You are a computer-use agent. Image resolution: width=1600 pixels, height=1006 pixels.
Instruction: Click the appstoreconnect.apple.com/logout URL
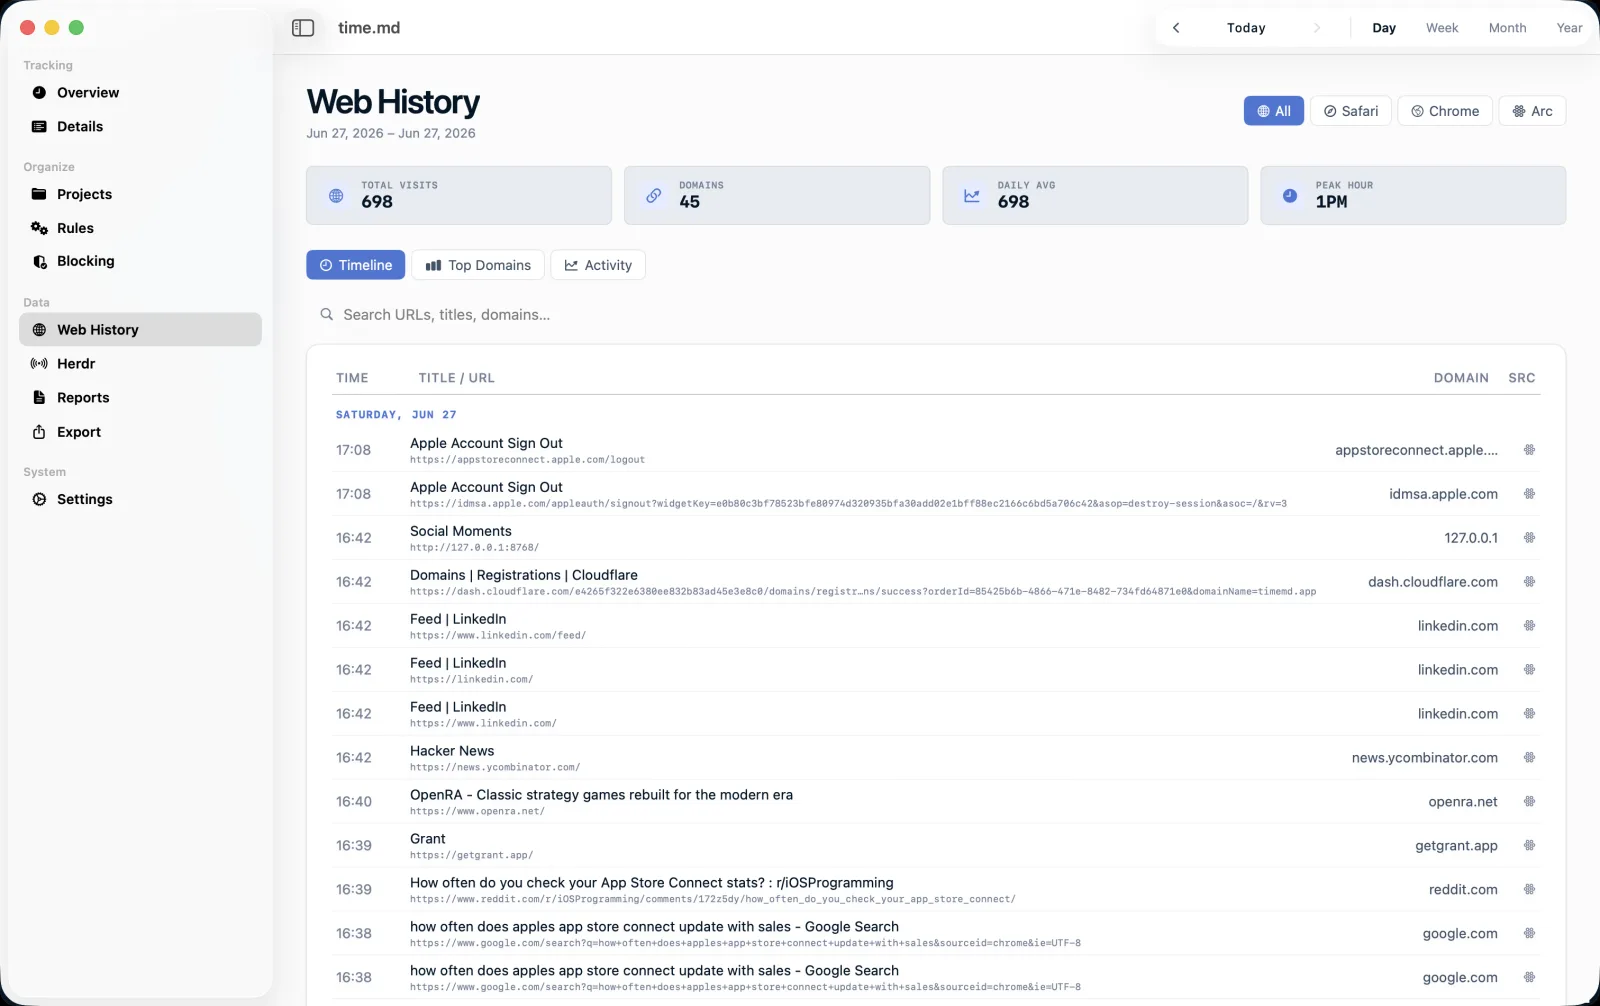[x=527, y=460]
